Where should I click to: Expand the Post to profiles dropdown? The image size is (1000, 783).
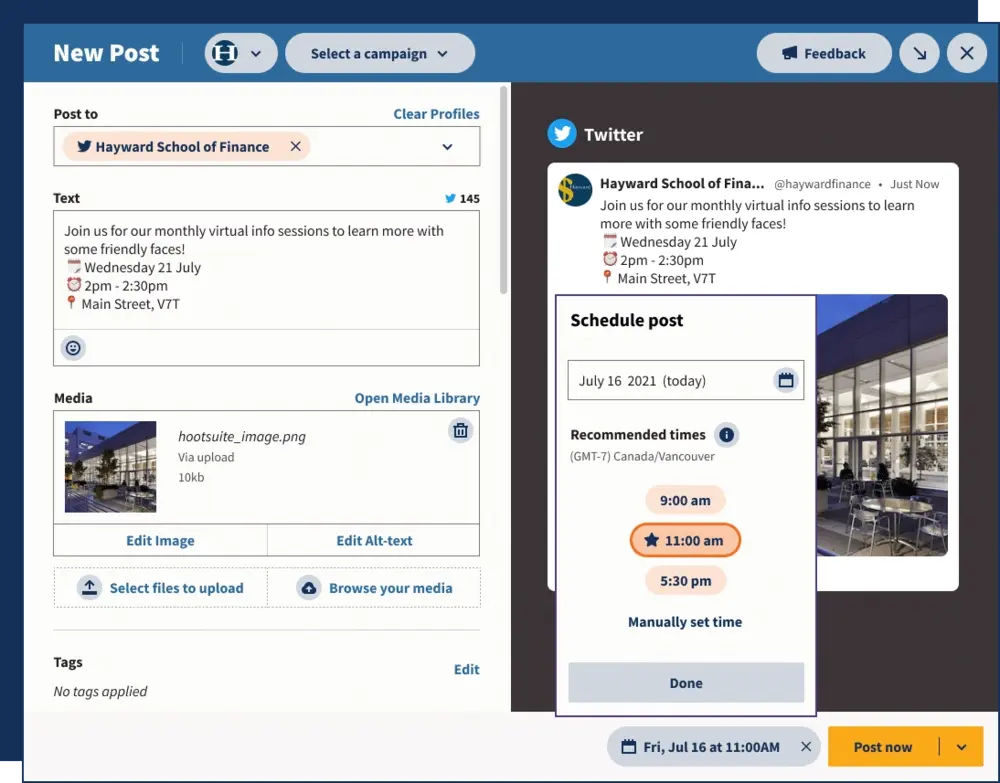coord(445,146)
